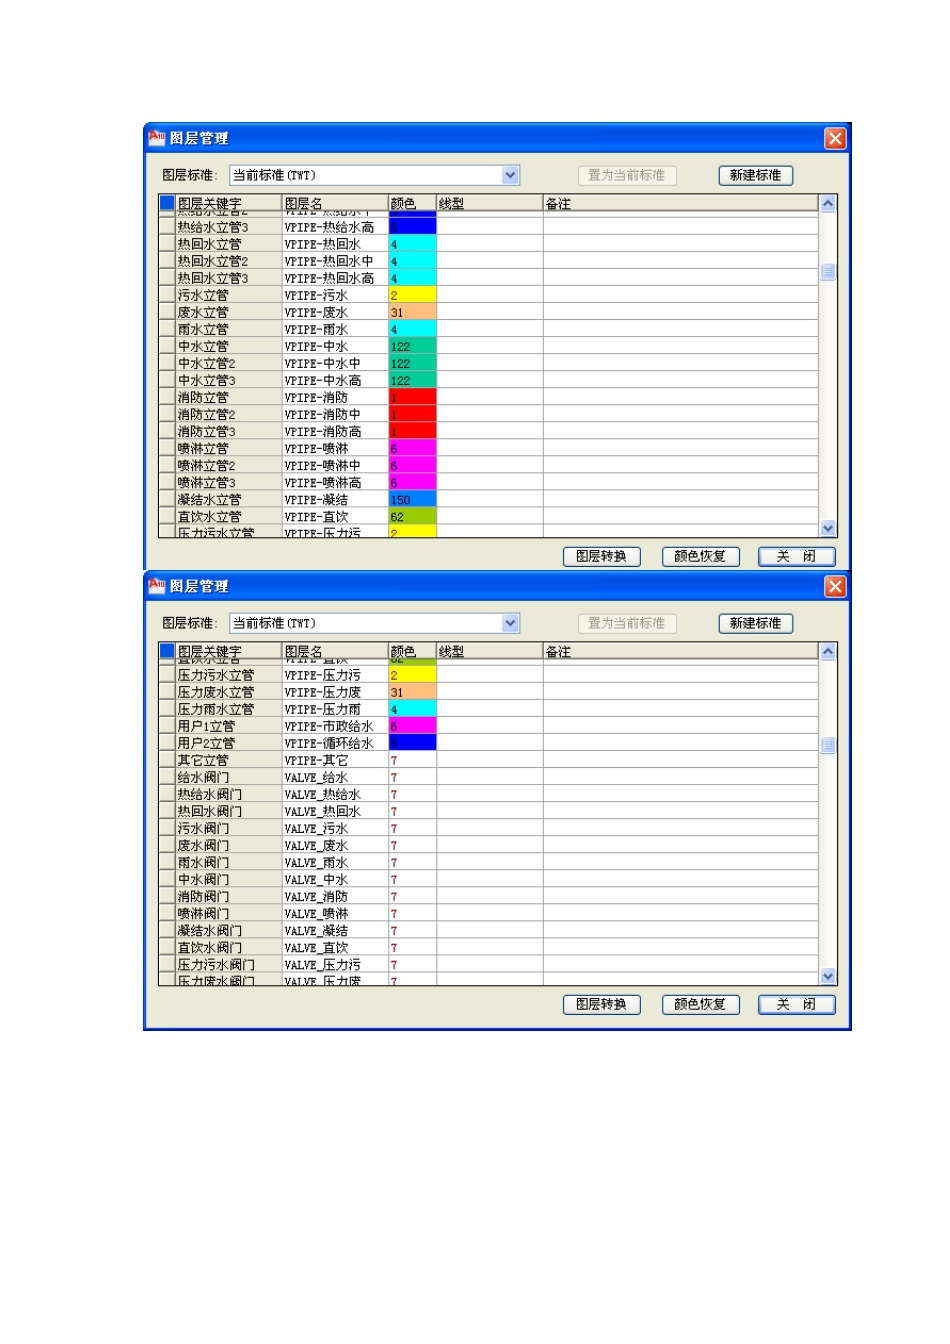Screen dimensions: 950x1344
Task: Click 备注 column header in upper dialog
Action: [x=680, y=203]
